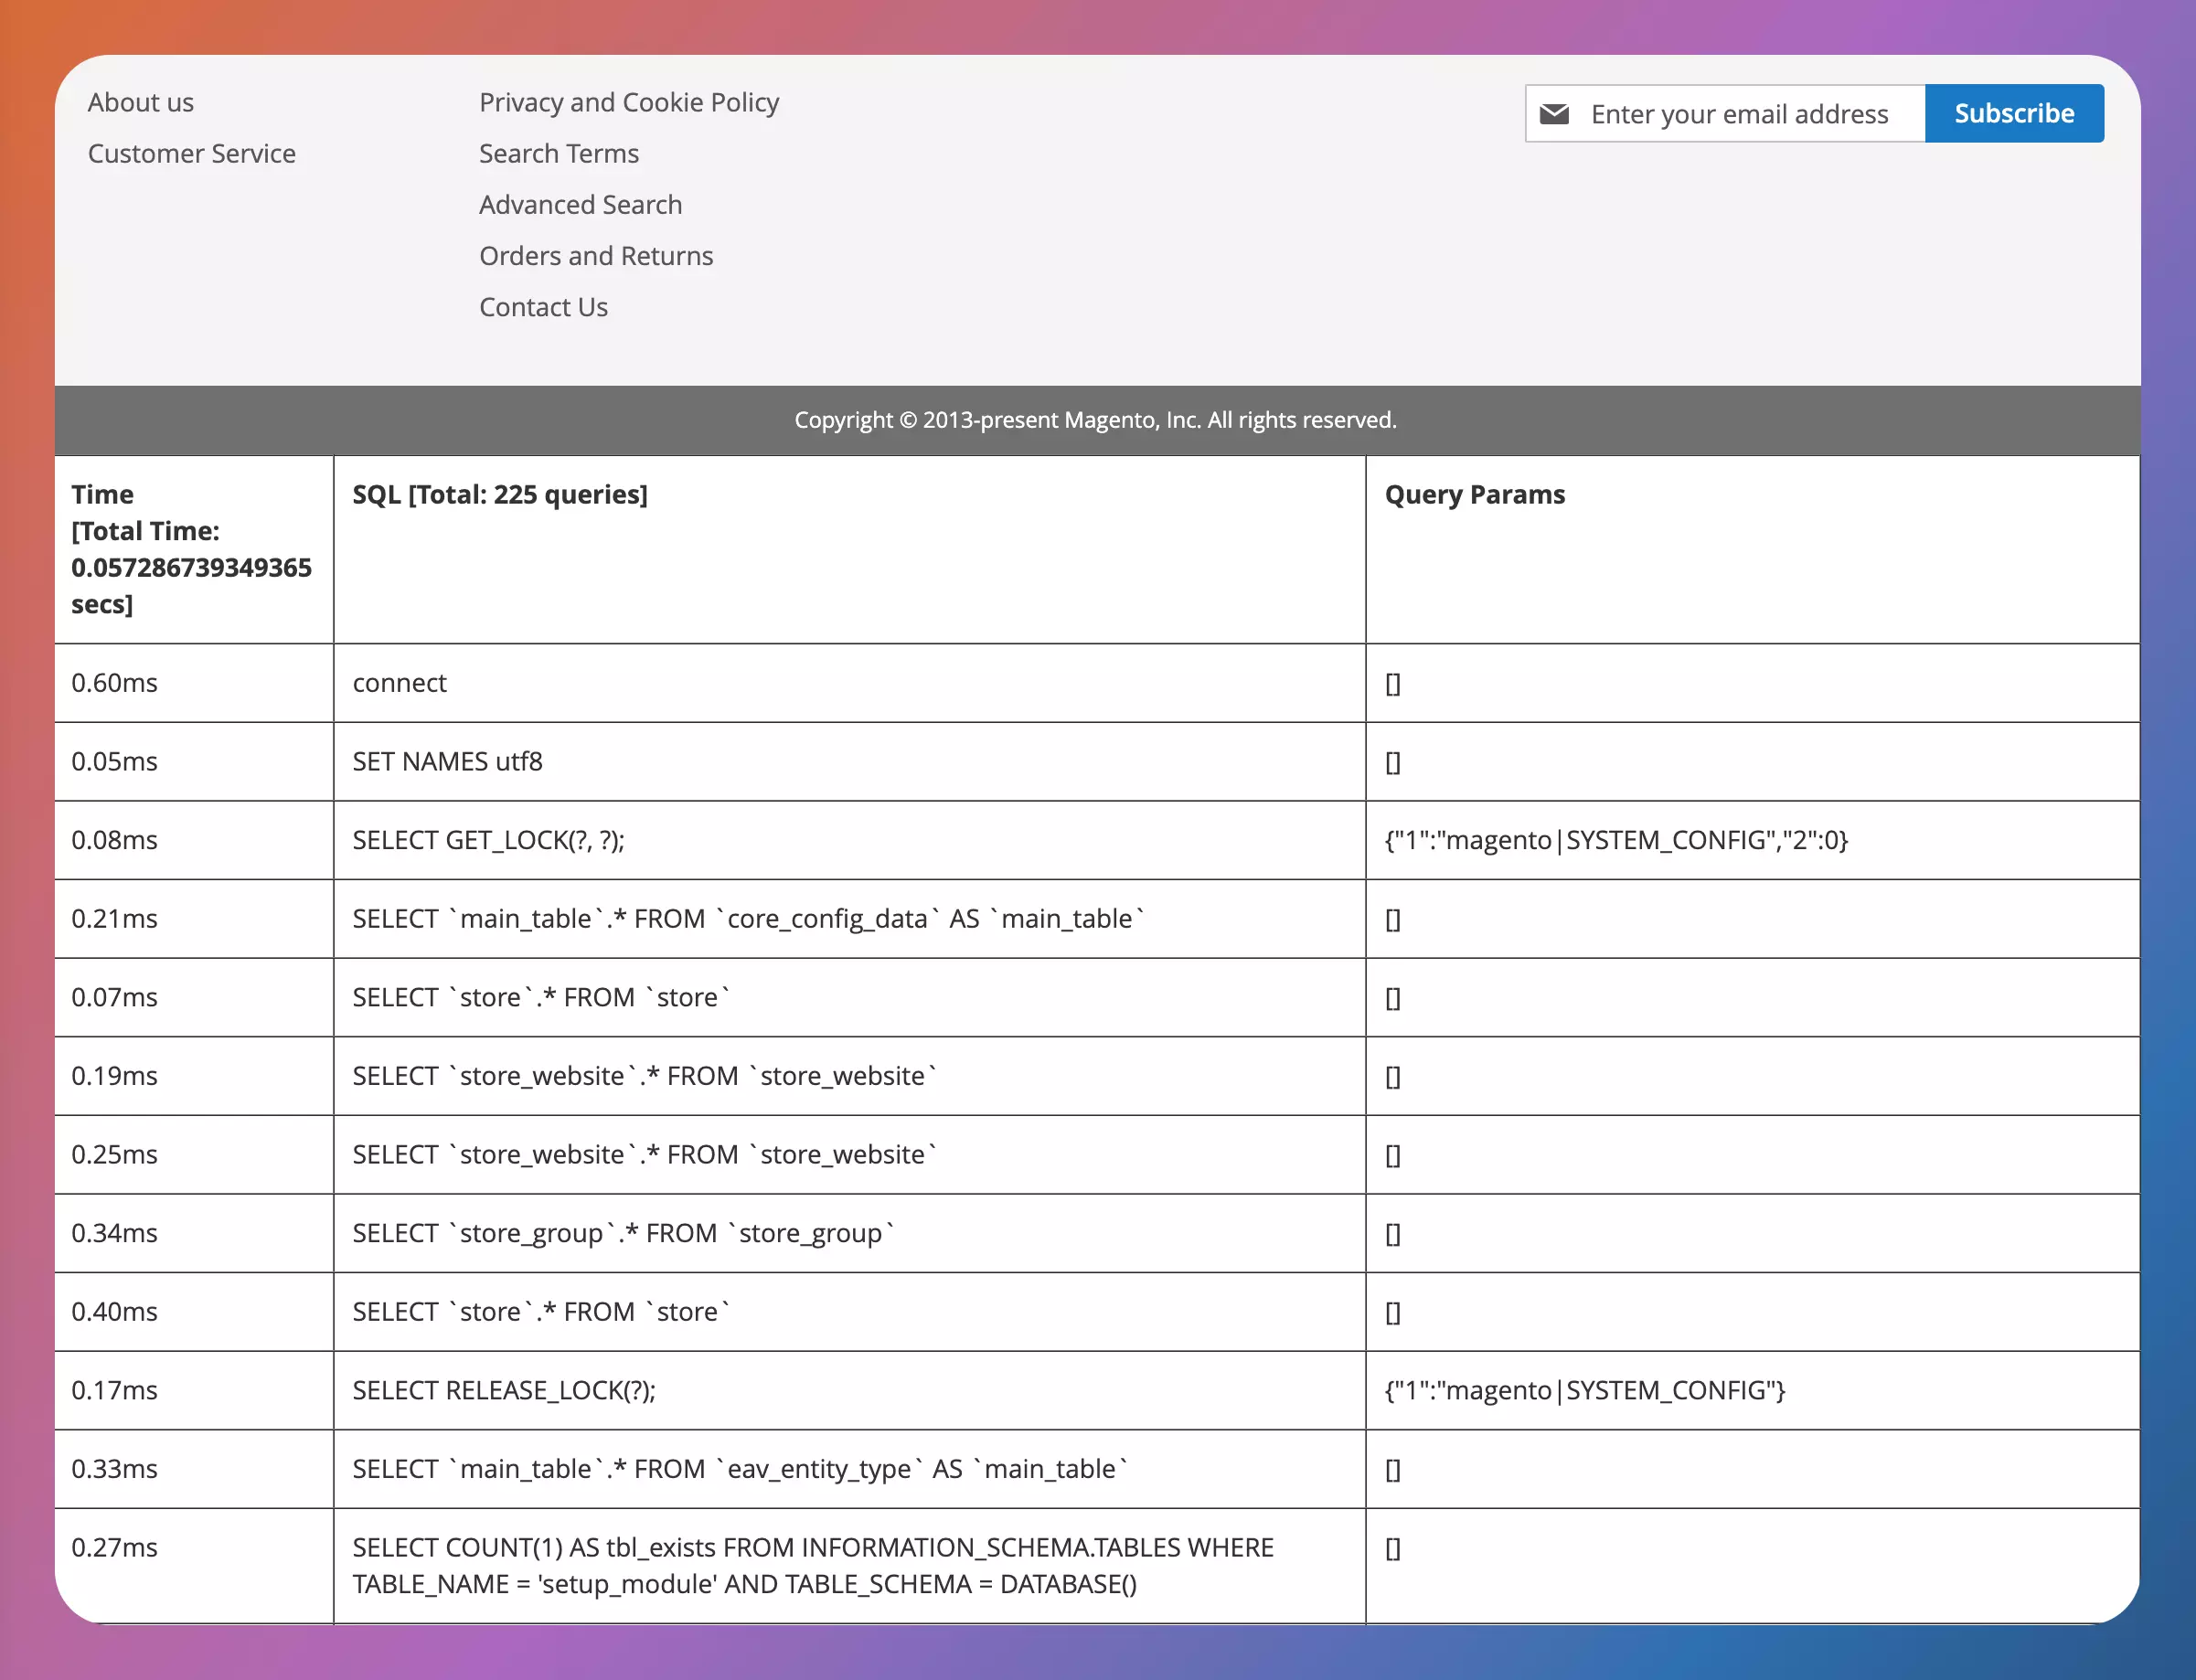Click the eav_entity_type query cell
The height and width of the screenshot is (1680, 2196).
coord(850,1469)
